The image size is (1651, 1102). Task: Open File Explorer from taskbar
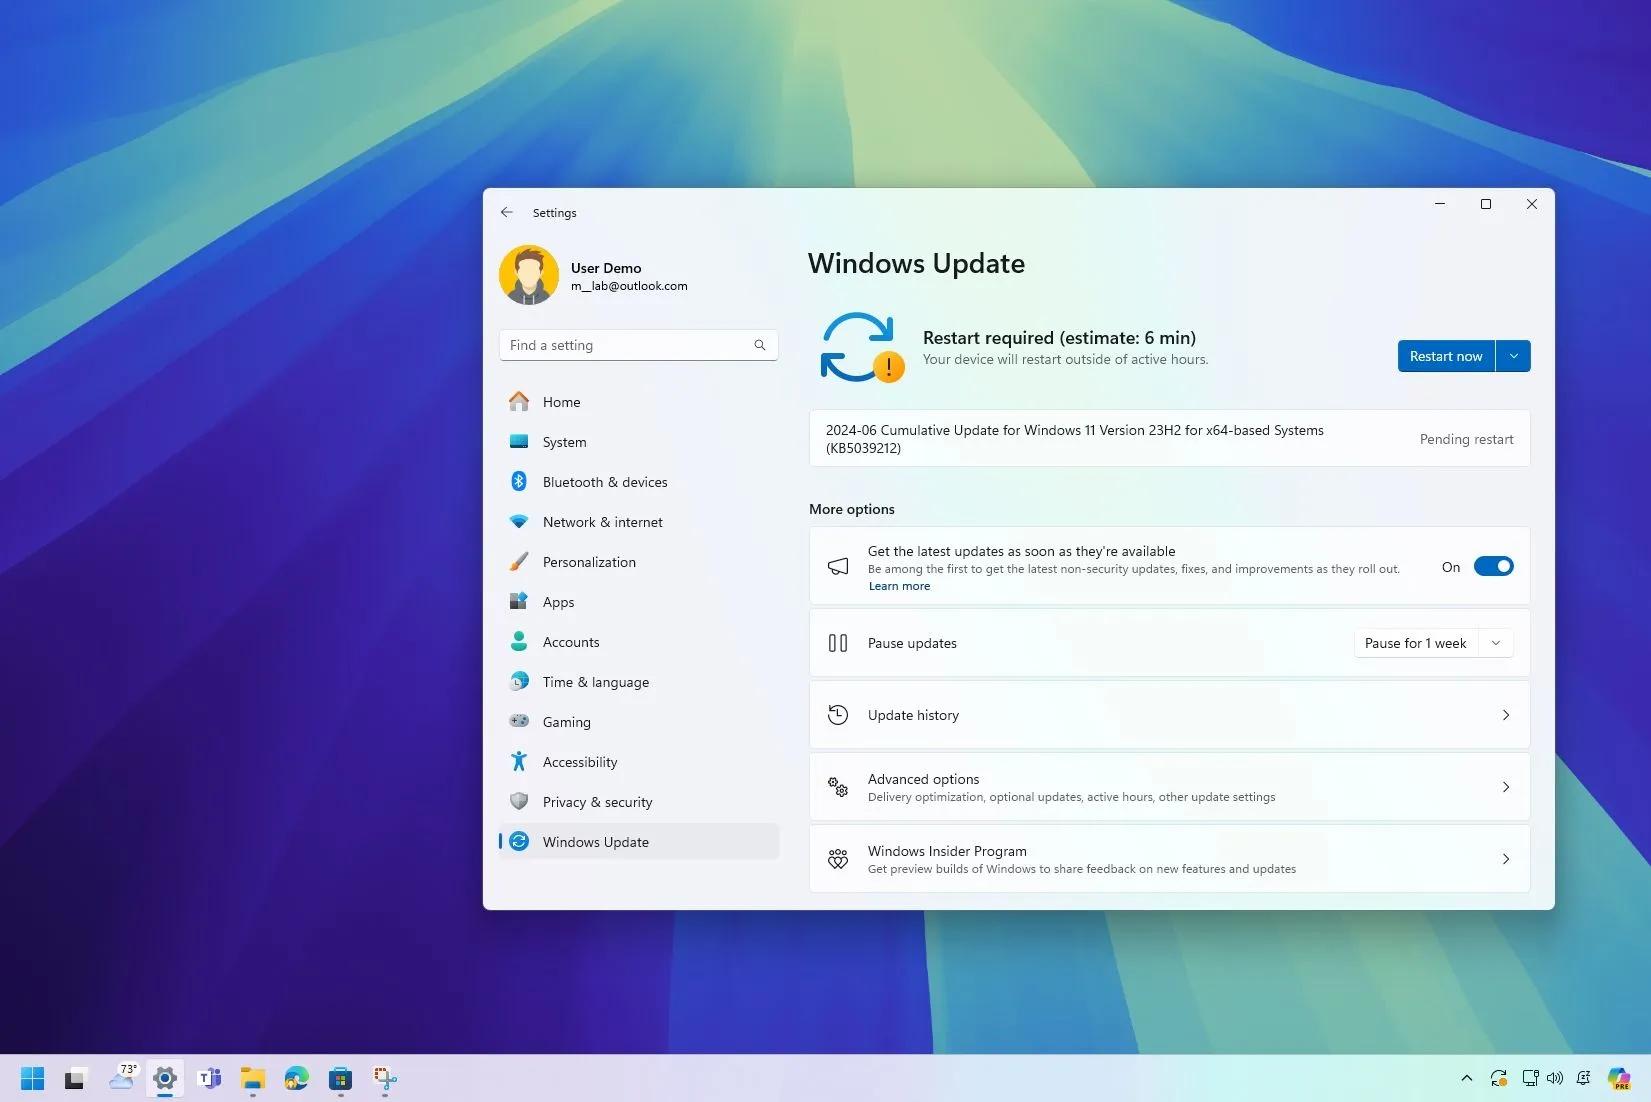(x=253, y=1078)
